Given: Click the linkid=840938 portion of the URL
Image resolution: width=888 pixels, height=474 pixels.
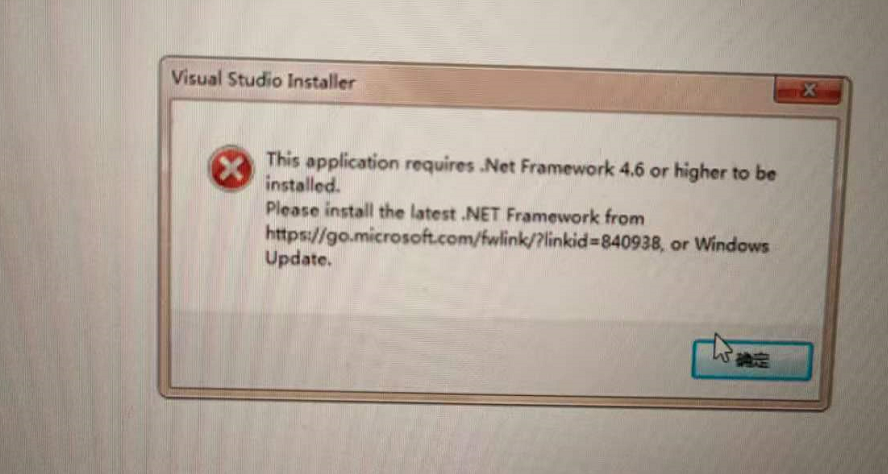Looking at the screenshot, I should [598, 242].
